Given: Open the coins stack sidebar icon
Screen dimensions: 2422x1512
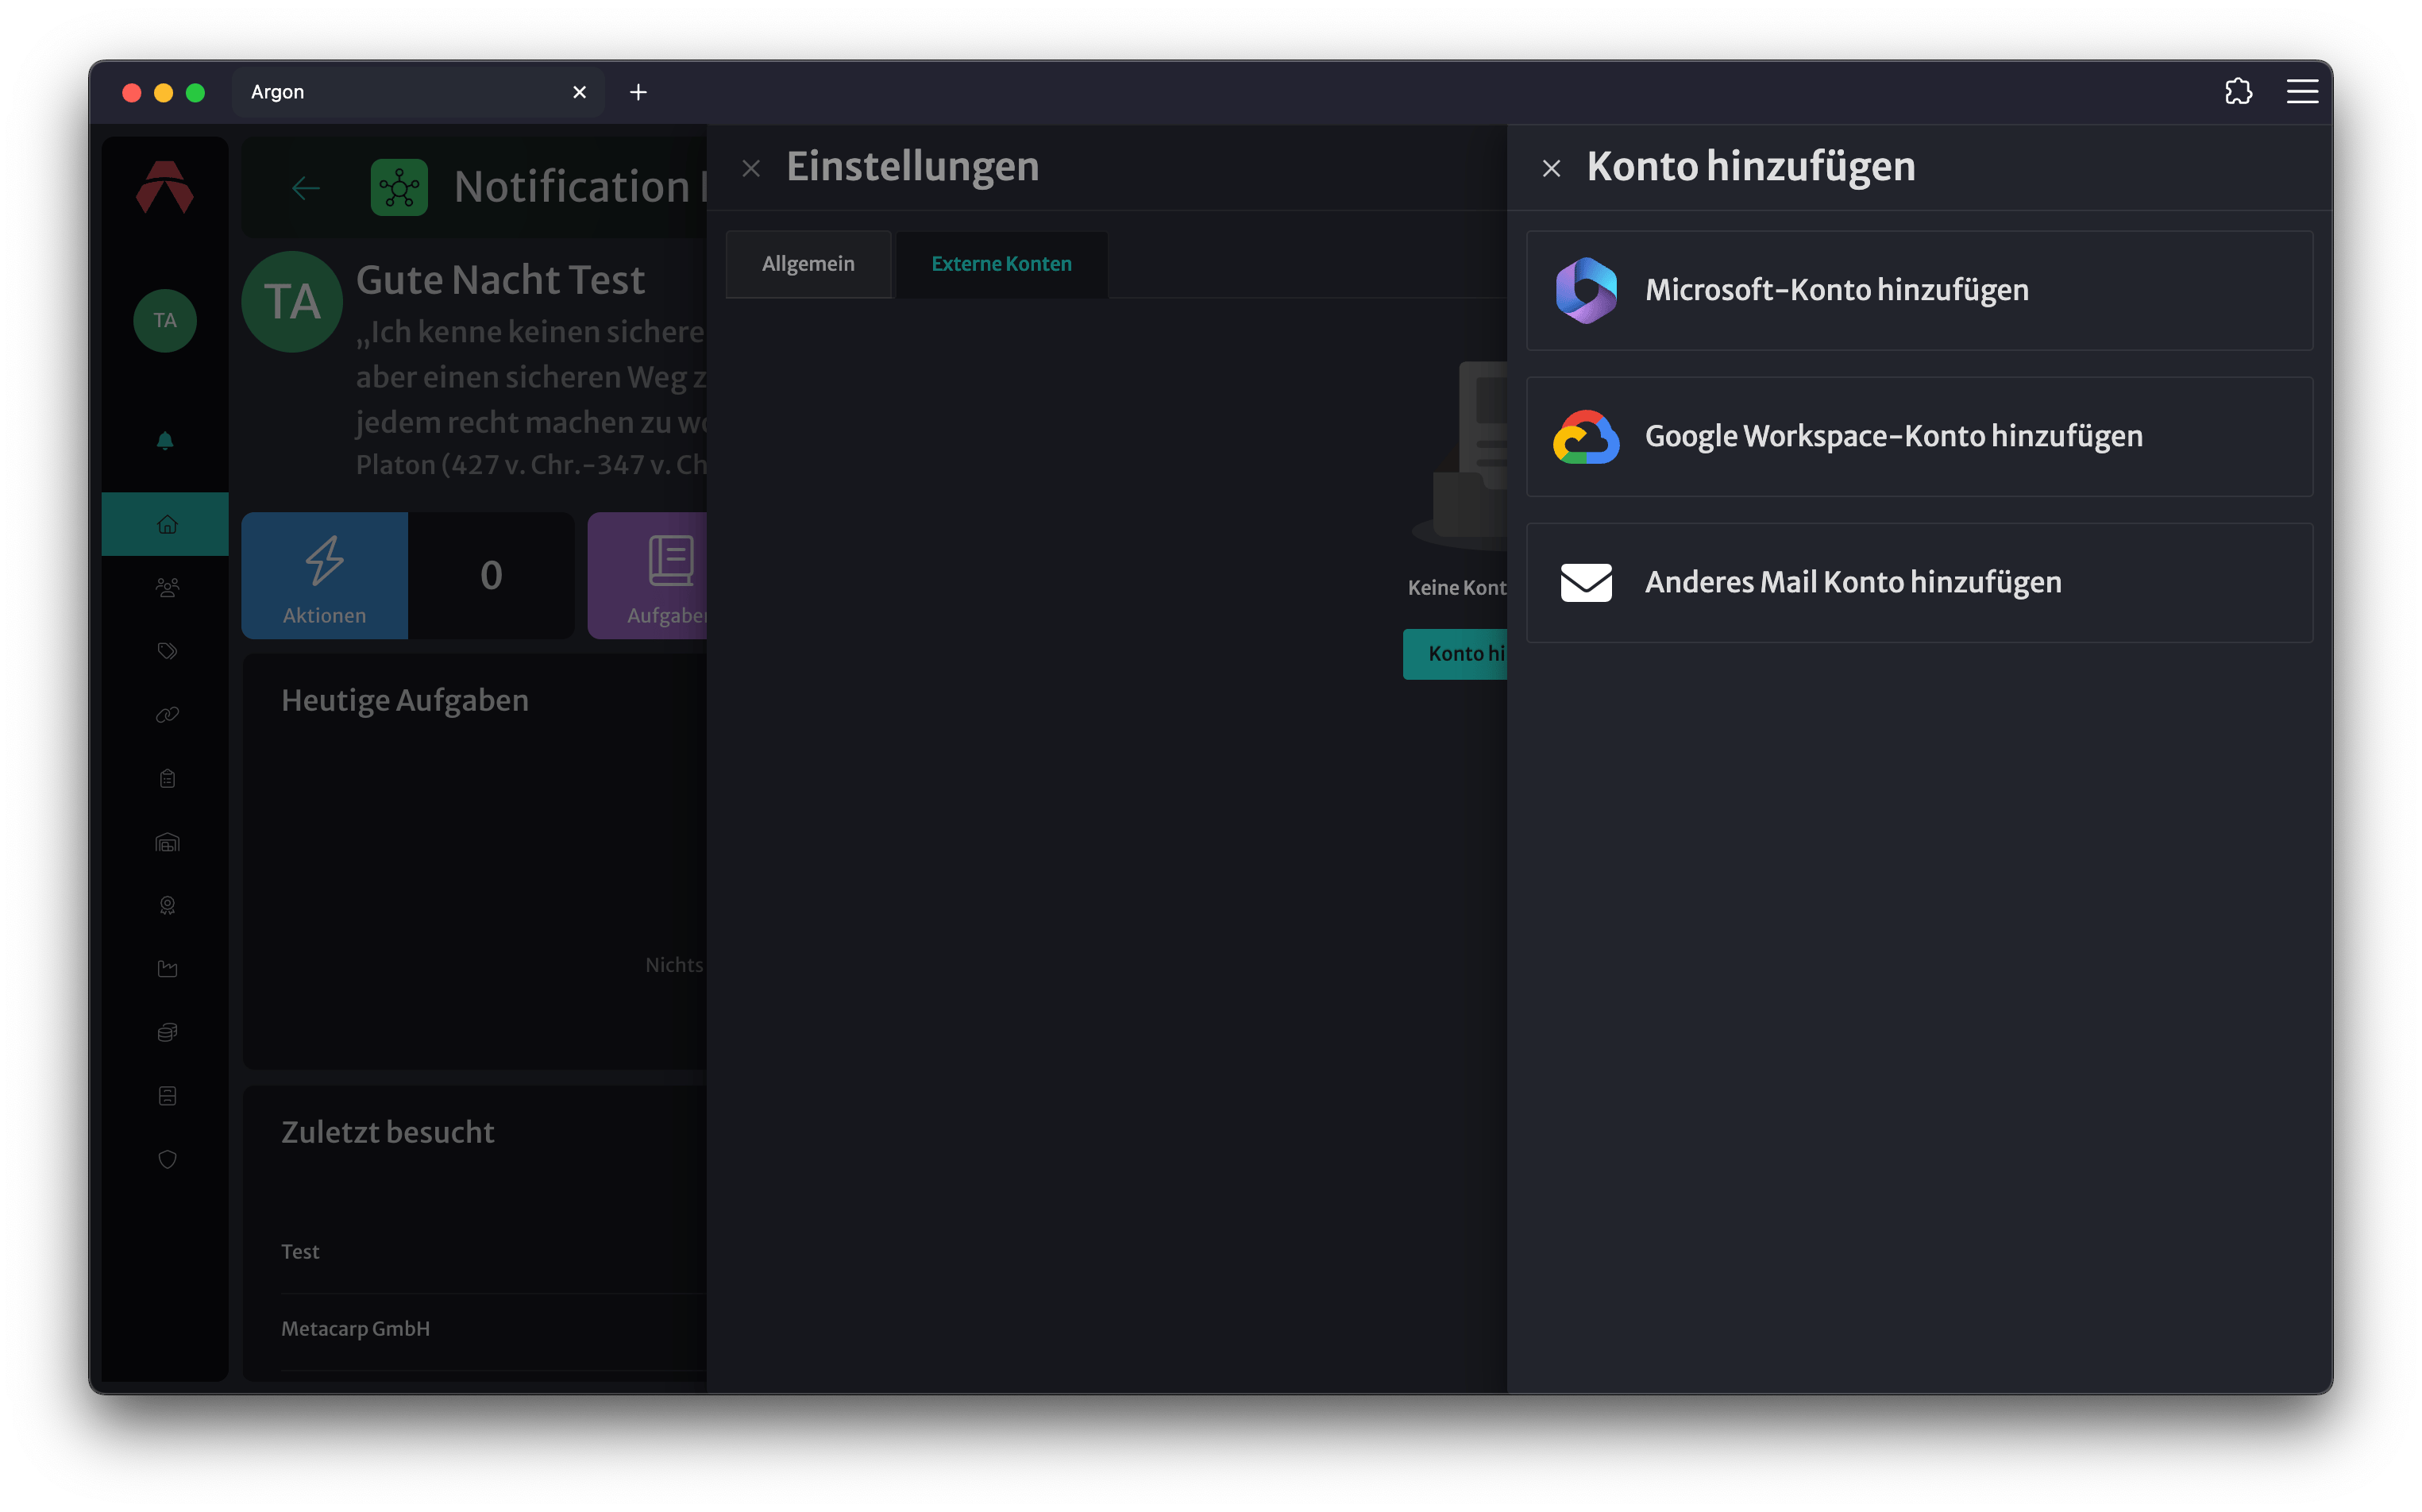Looking at the screenshot, I should pyautogui.click(x=167, y=1032).
